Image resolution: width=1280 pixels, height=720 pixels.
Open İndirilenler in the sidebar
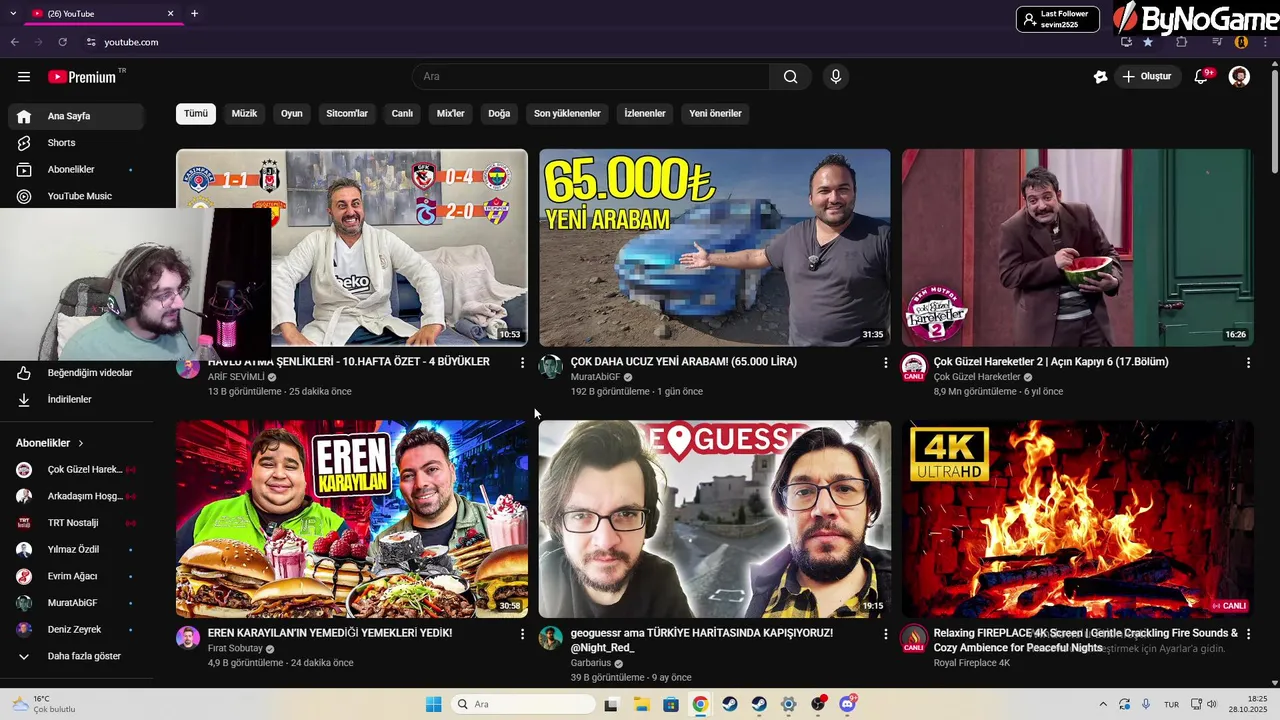[76, 400]
